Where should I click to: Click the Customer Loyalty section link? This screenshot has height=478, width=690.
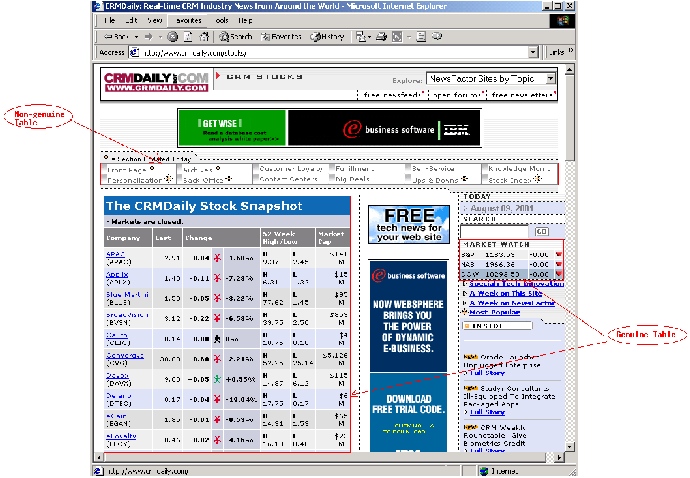(291, 169)
